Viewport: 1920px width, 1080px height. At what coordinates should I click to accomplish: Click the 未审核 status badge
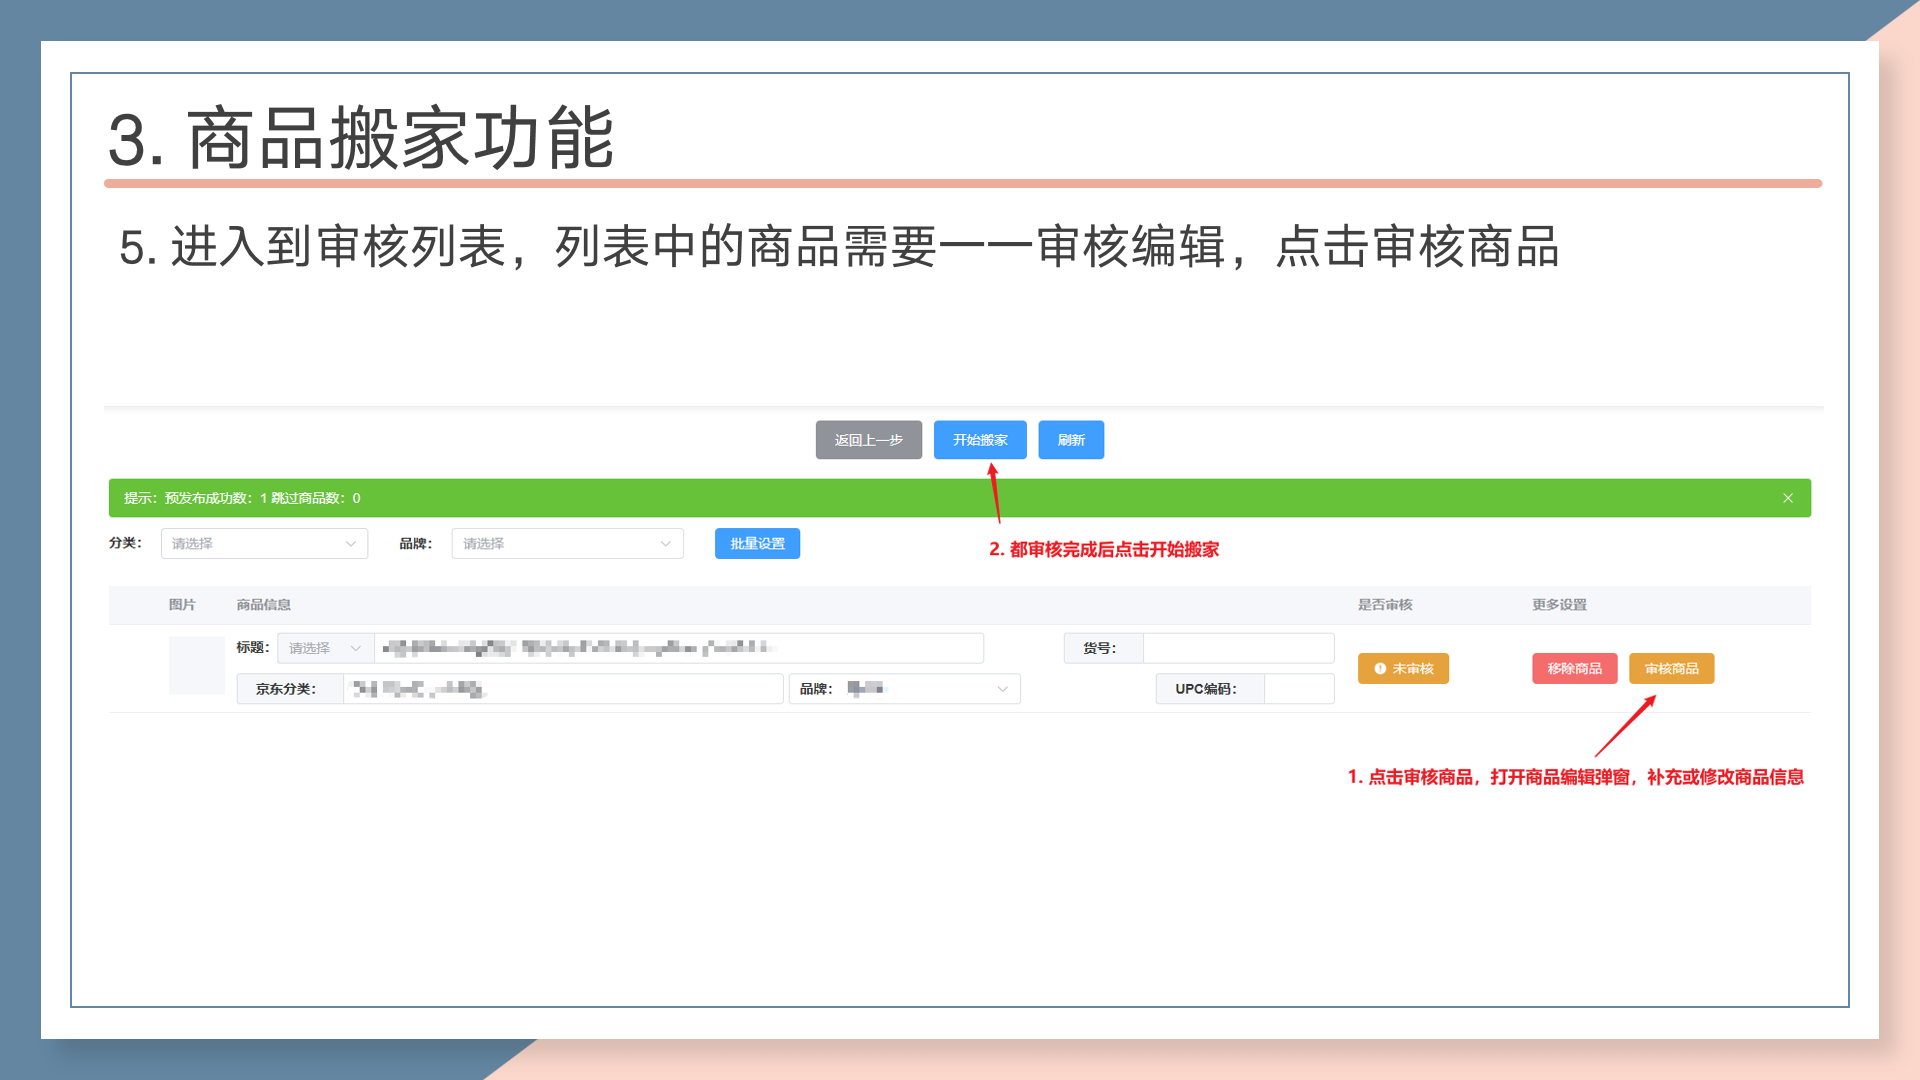click(x=1403, y=669)
